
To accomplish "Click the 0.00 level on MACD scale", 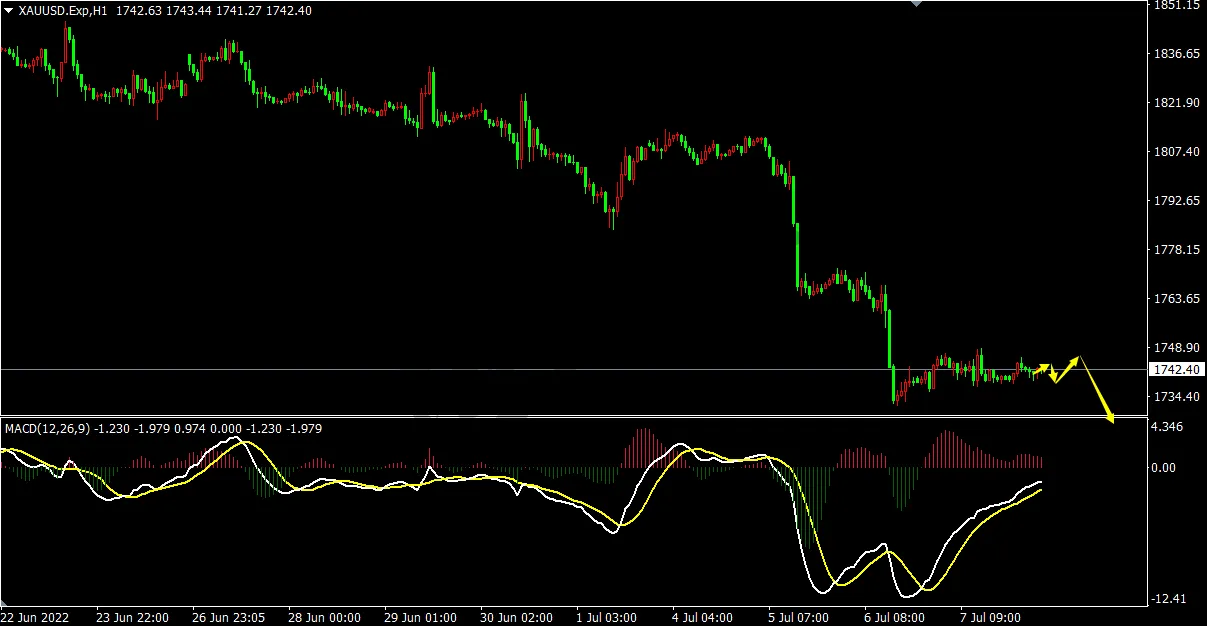I will coord(1165,467).
